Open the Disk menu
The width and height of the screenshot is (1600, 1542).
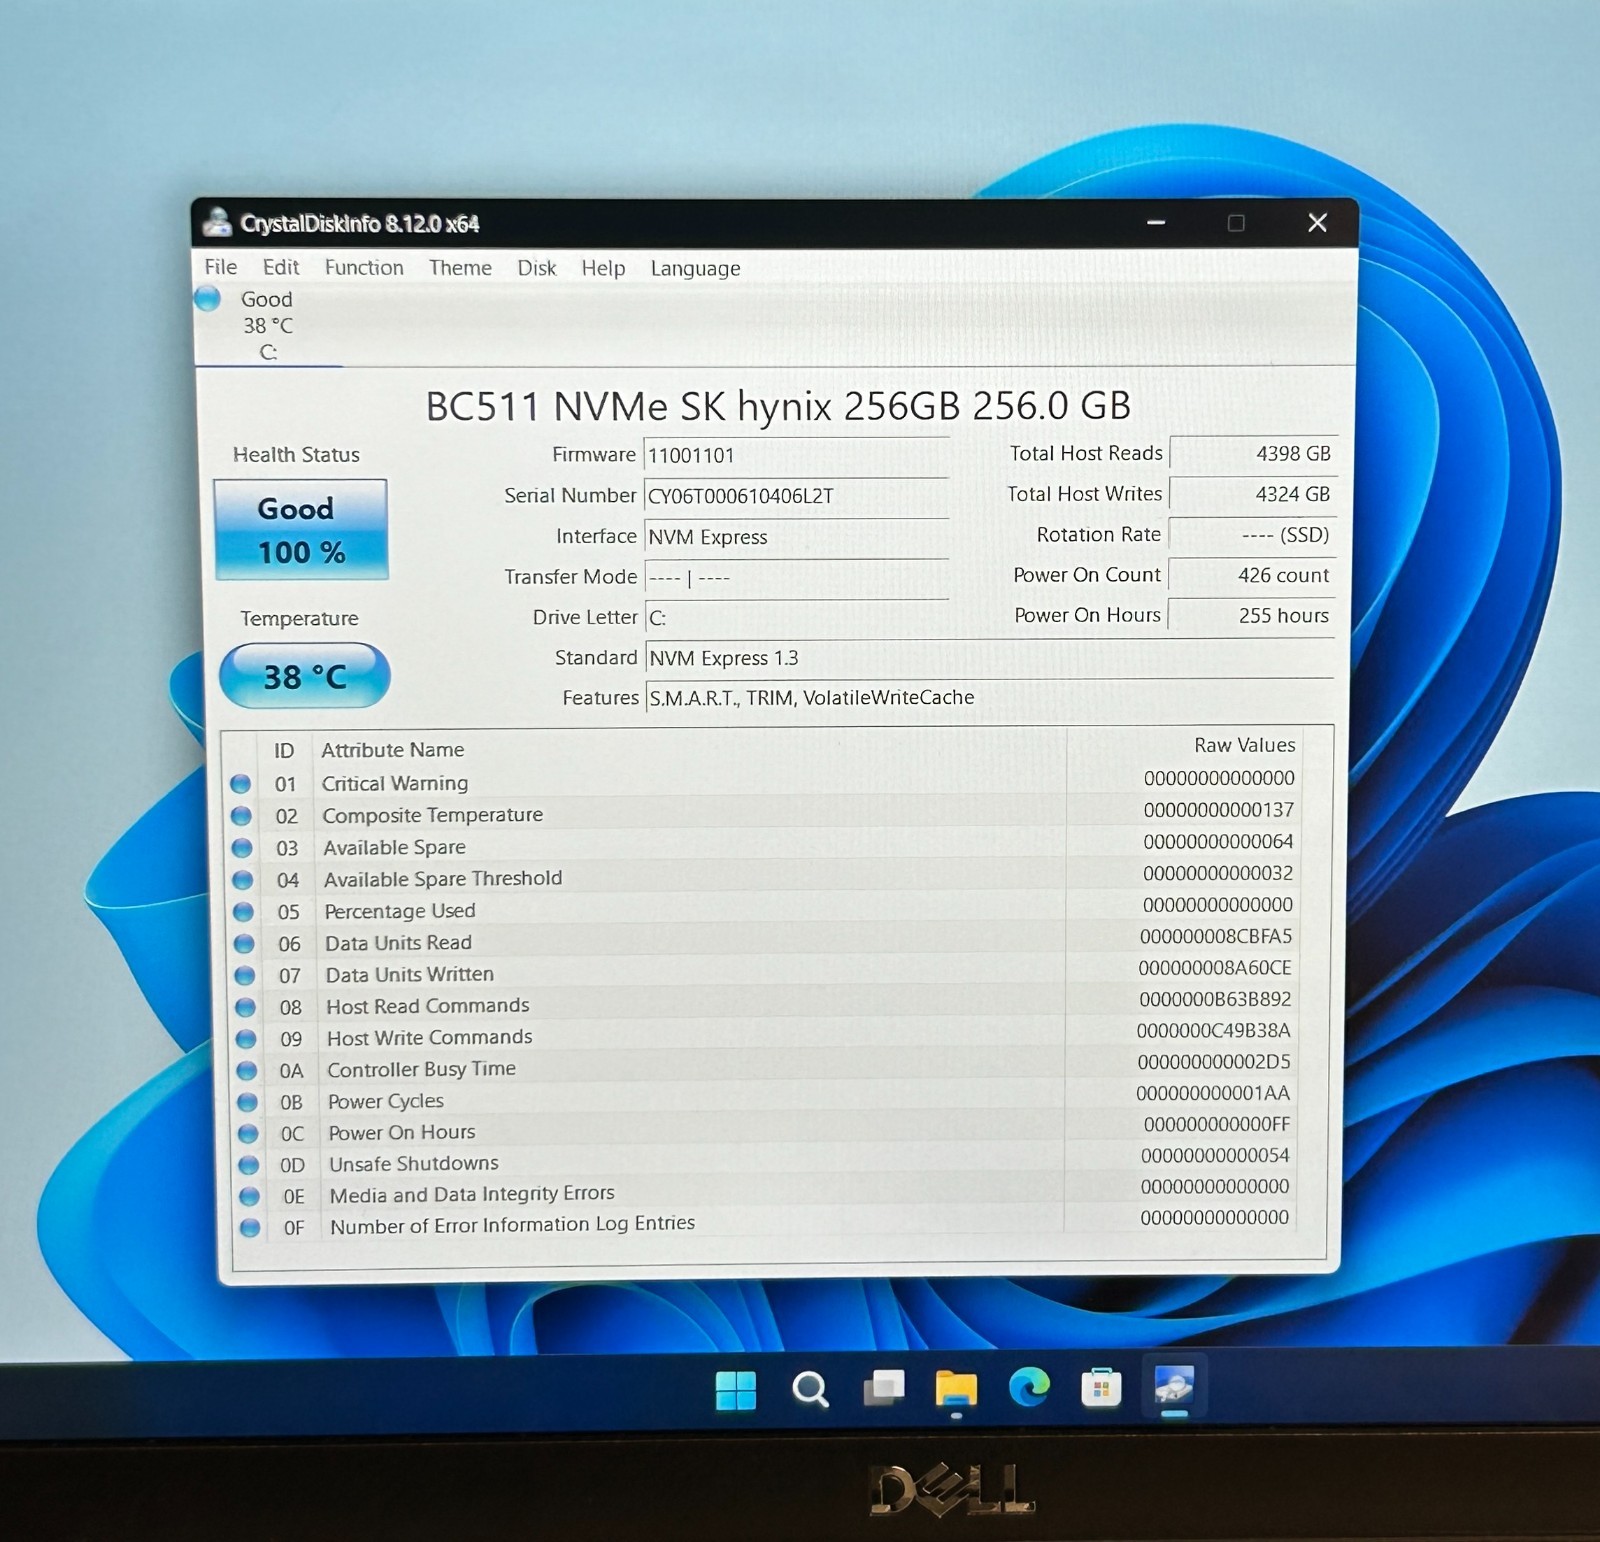pos(536,268)
